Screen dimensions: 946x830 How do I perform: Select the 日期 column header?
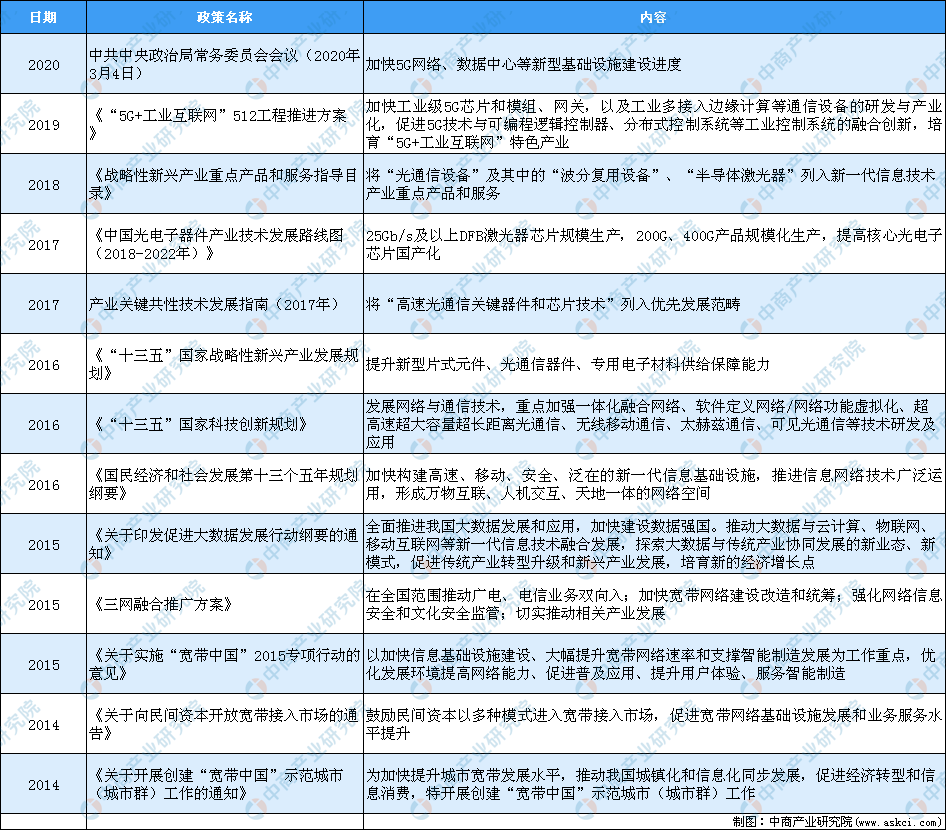coord(43,17)
